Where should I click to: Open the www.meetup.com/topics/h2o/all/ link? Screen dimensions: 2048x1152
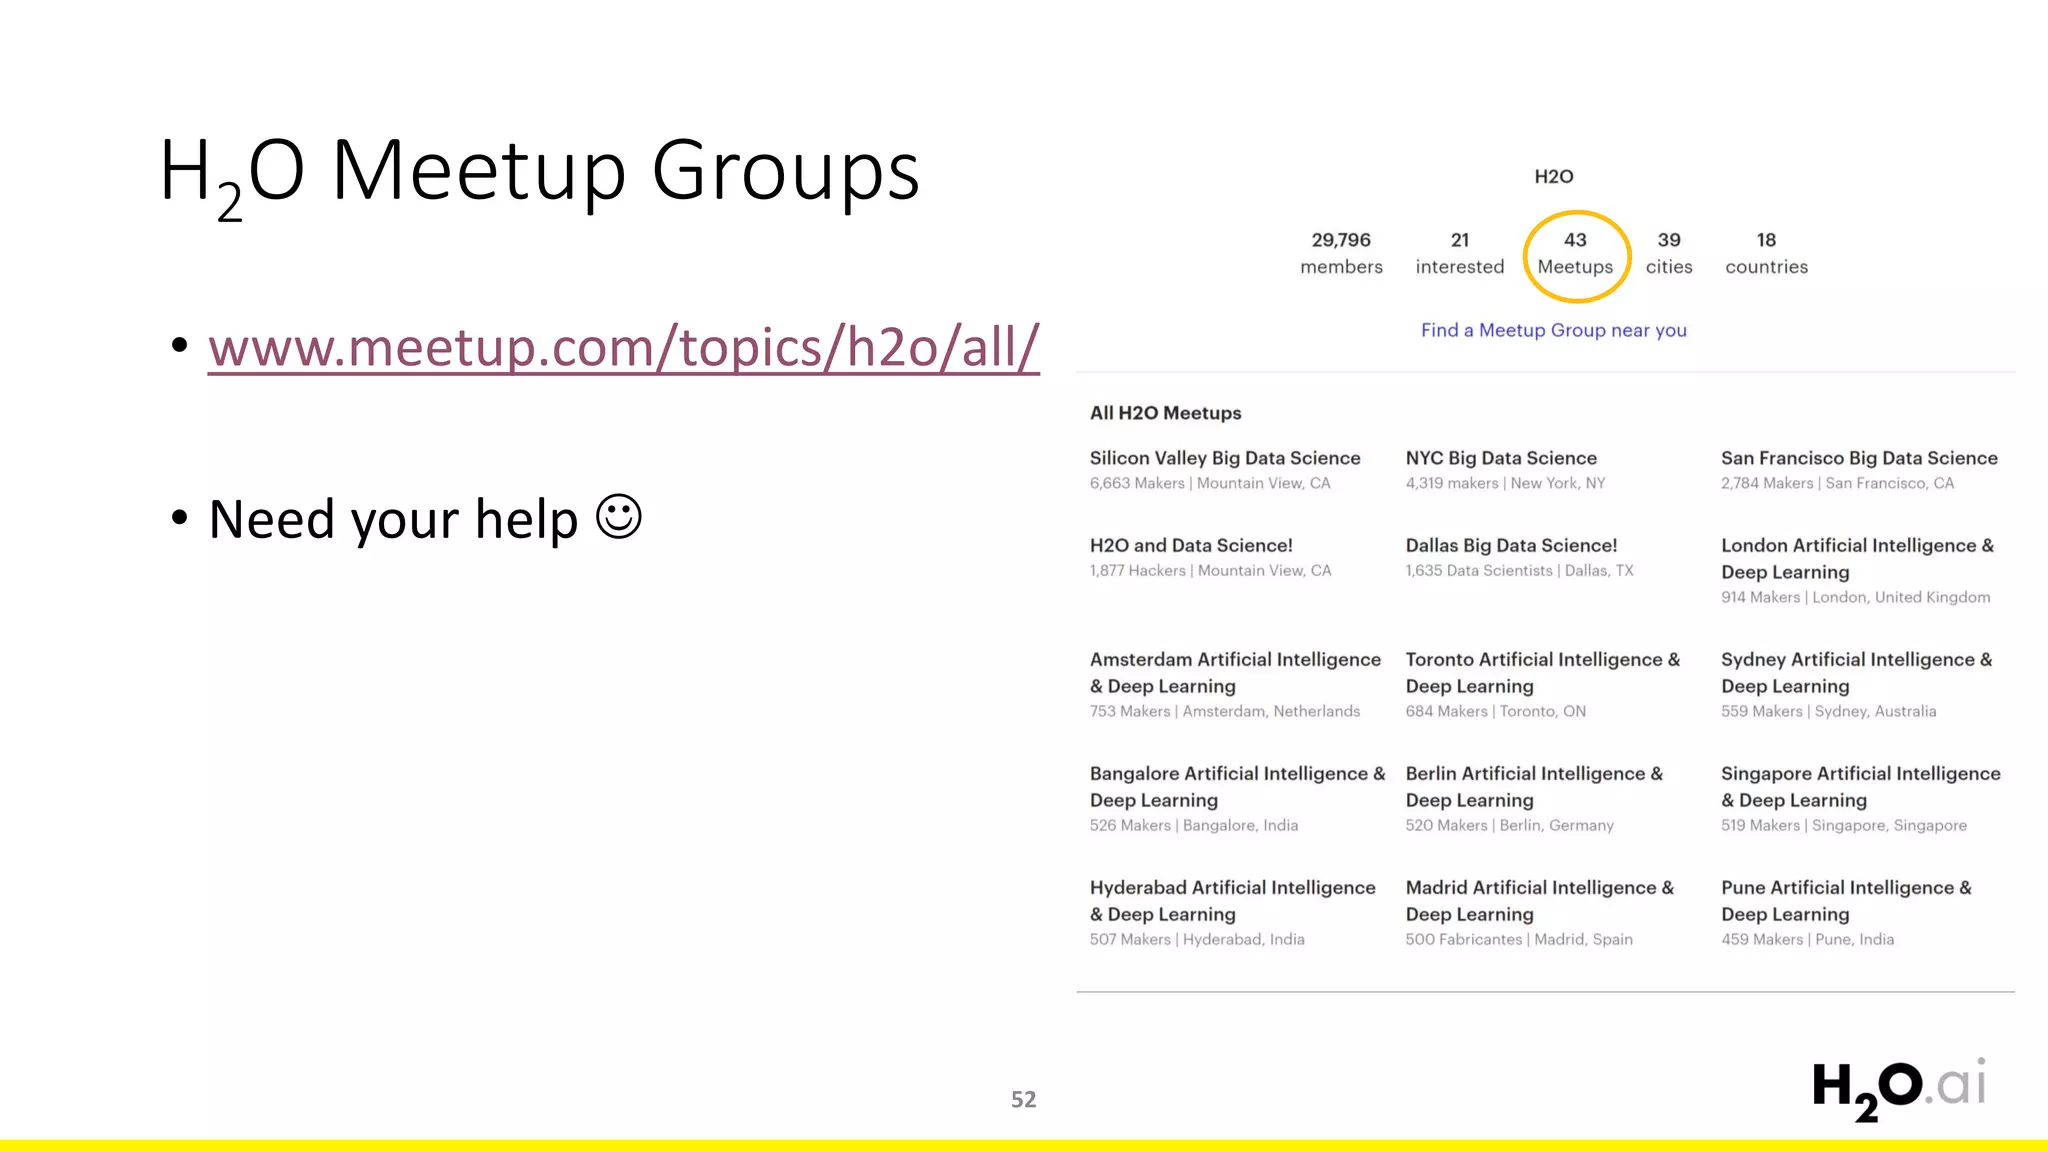pyautogui.click(x=624, y=347)
